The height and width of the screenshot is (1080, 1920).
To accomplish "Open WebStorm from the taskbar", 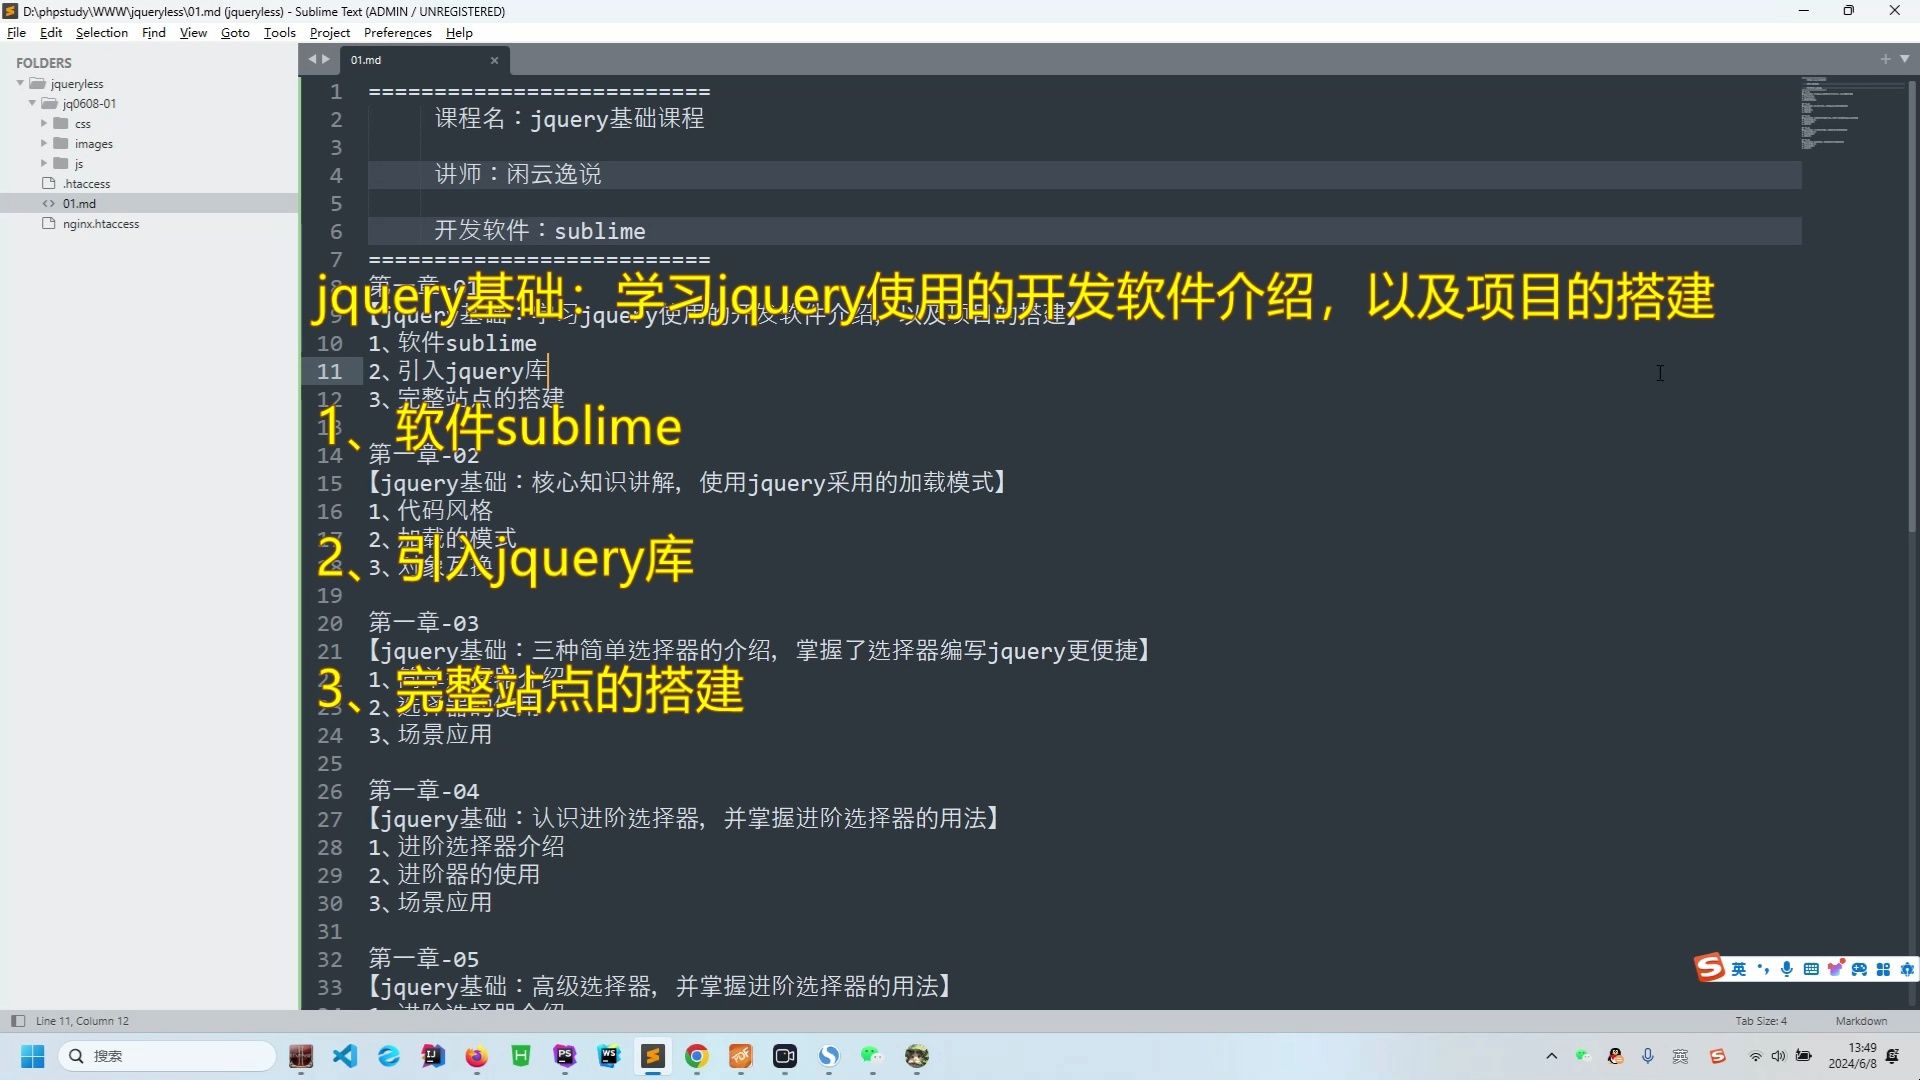I will (609, 1057).
